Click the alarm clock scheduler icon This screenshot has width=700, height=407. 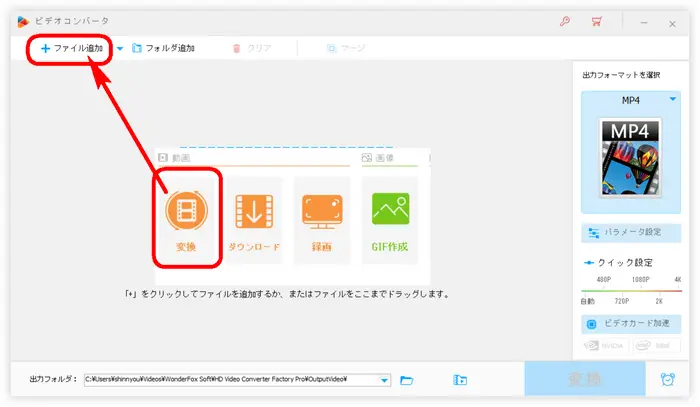point(667,380)
